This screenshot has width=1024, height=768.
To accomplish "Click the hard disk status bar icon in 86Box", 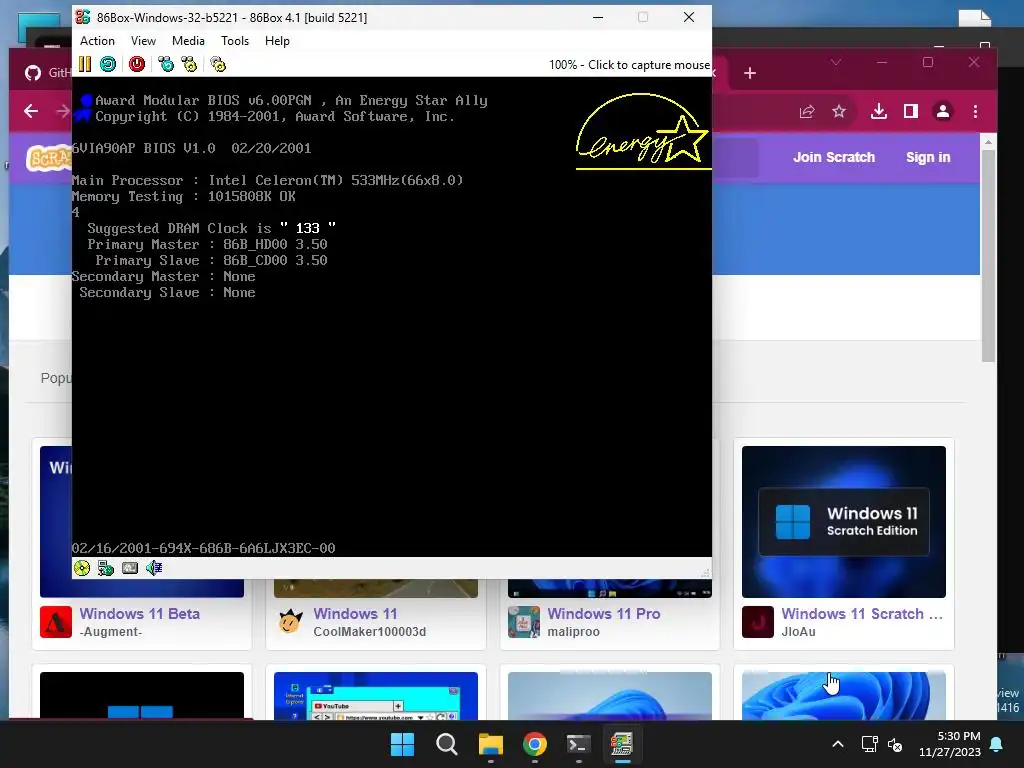I will click(130, 568).
